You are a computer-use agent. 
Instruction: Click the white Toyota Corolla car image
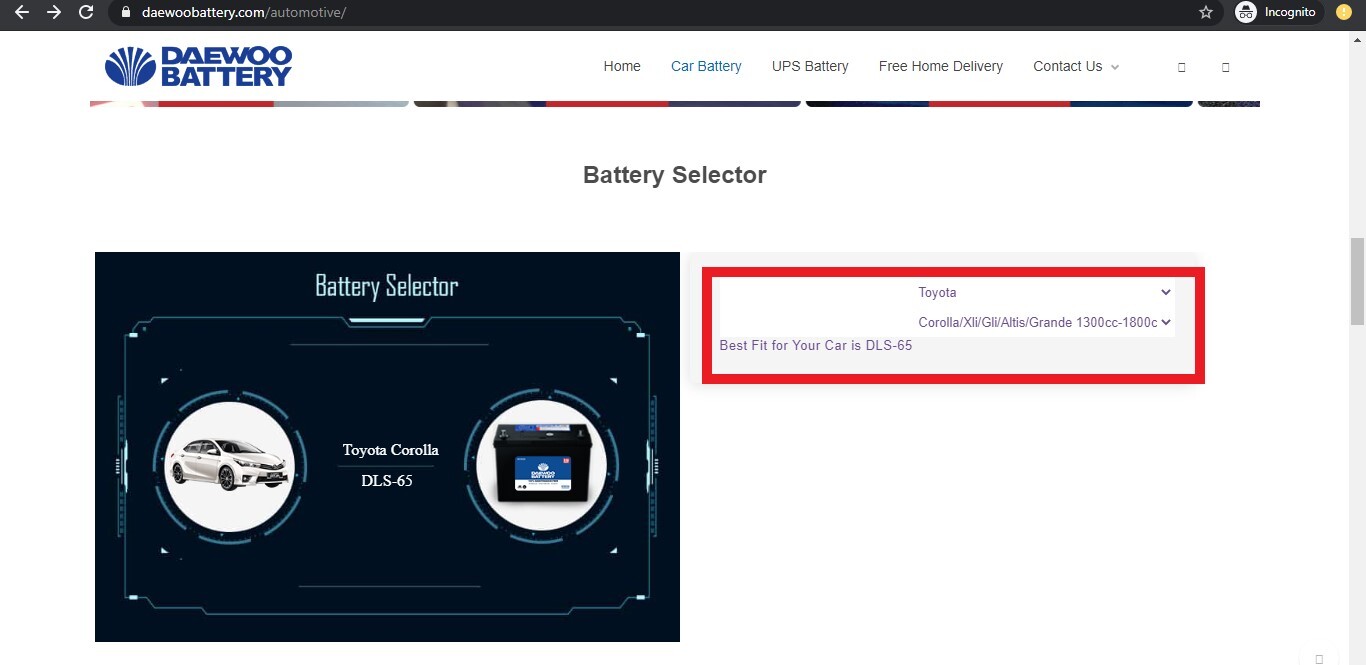pyautogui.click(x=229, y=466)
